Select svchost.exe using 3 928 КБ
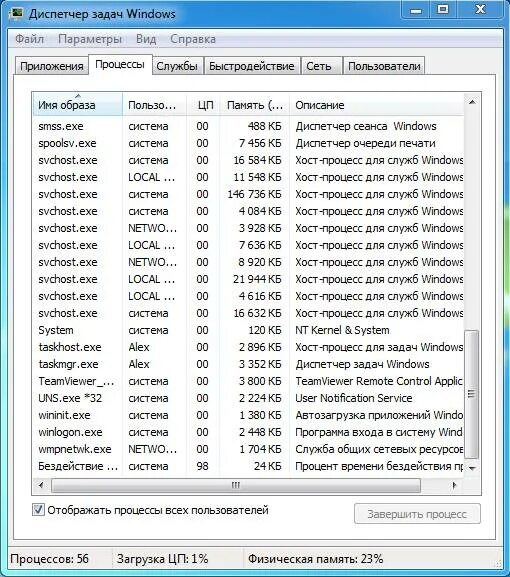Image resolution: width=510 pixels, height=577 pixels. tap(248, 228)
